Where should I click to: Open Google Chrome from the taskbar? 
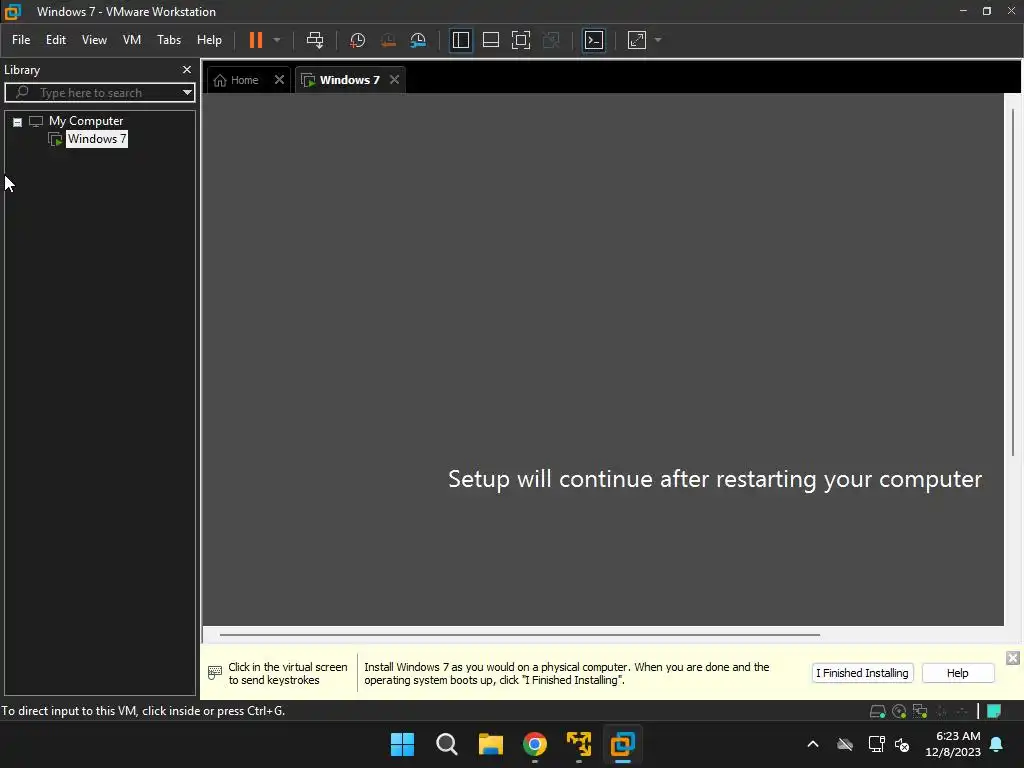pos(535,744)
